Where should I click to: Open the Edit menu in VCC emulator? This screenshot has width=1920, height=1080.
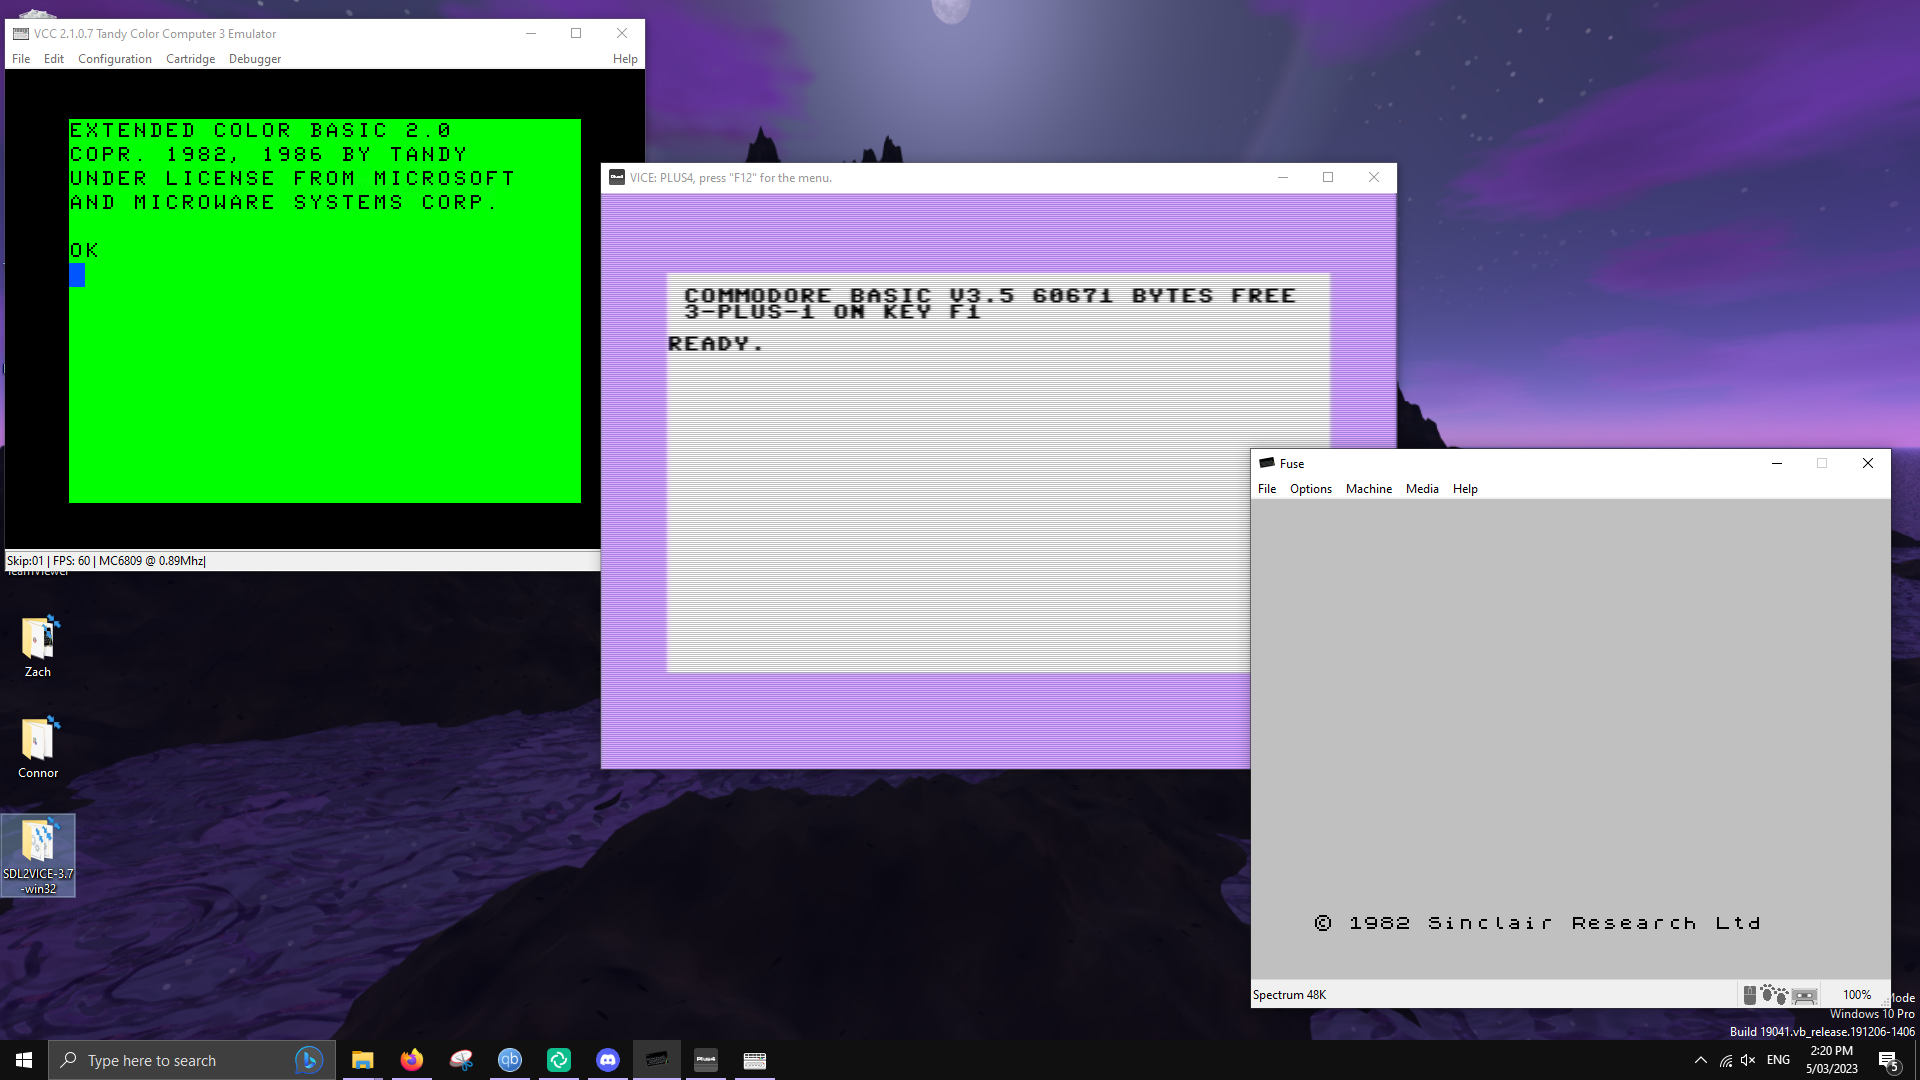click(54, 59)
